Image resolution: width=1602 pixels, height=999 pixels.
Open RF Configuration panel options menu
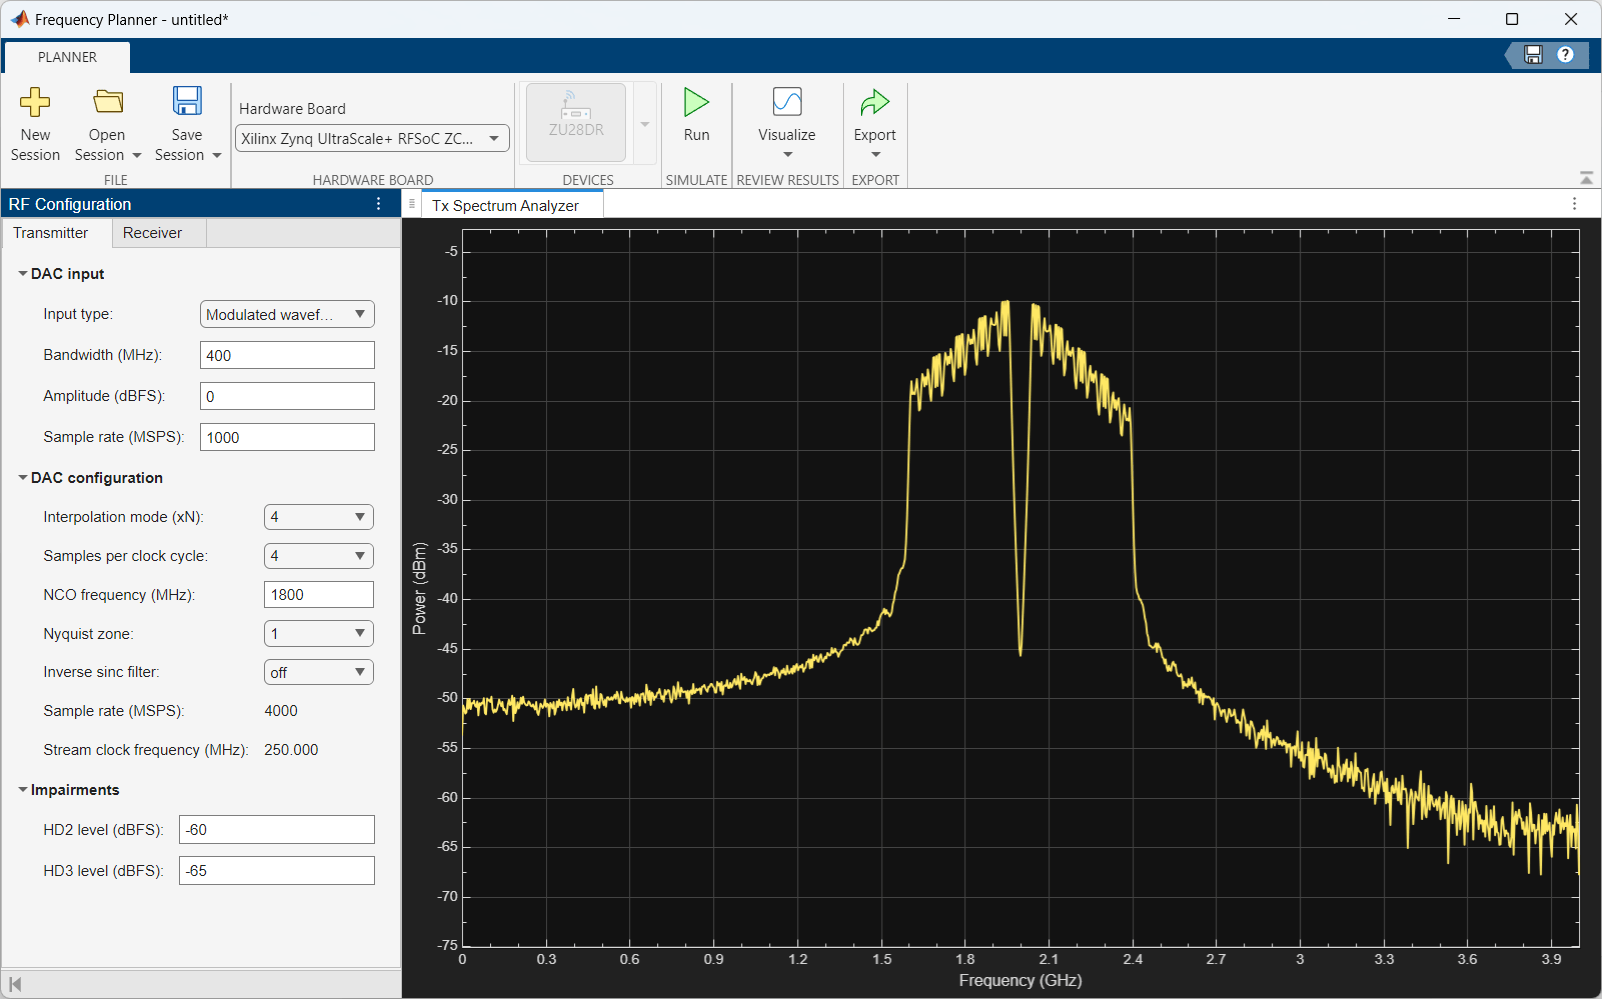pyautogui.click(x=378, y=204)
